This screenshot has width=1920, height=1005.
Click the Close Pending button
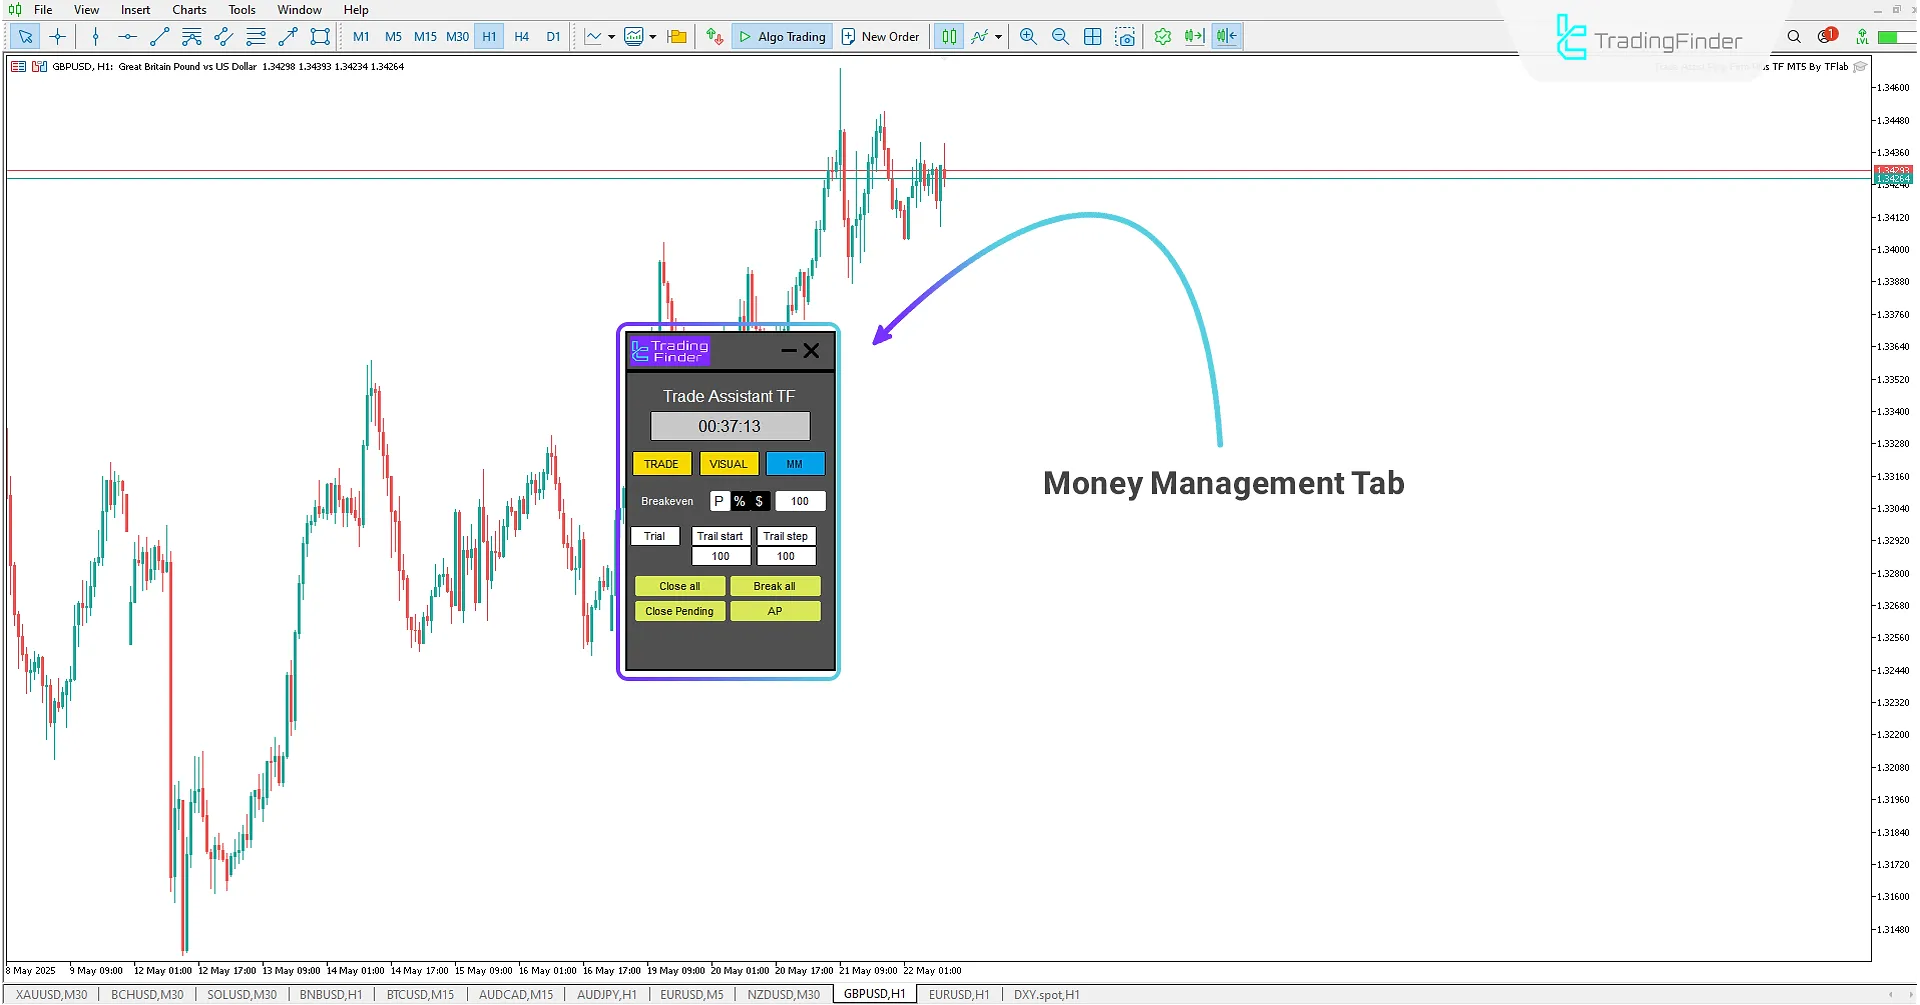coord(679,611)
